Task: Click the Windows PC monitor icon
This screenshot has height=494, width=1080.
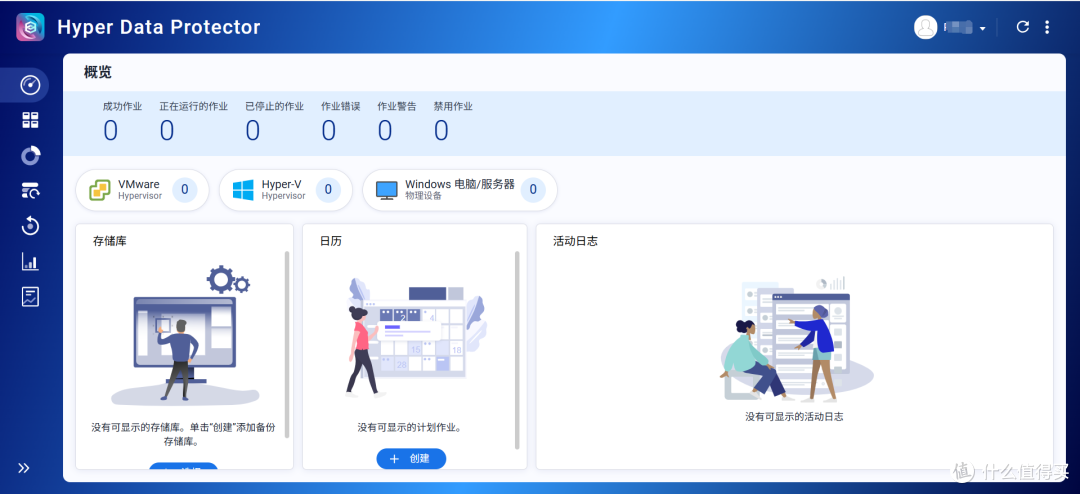Action: tap(386, 191)
